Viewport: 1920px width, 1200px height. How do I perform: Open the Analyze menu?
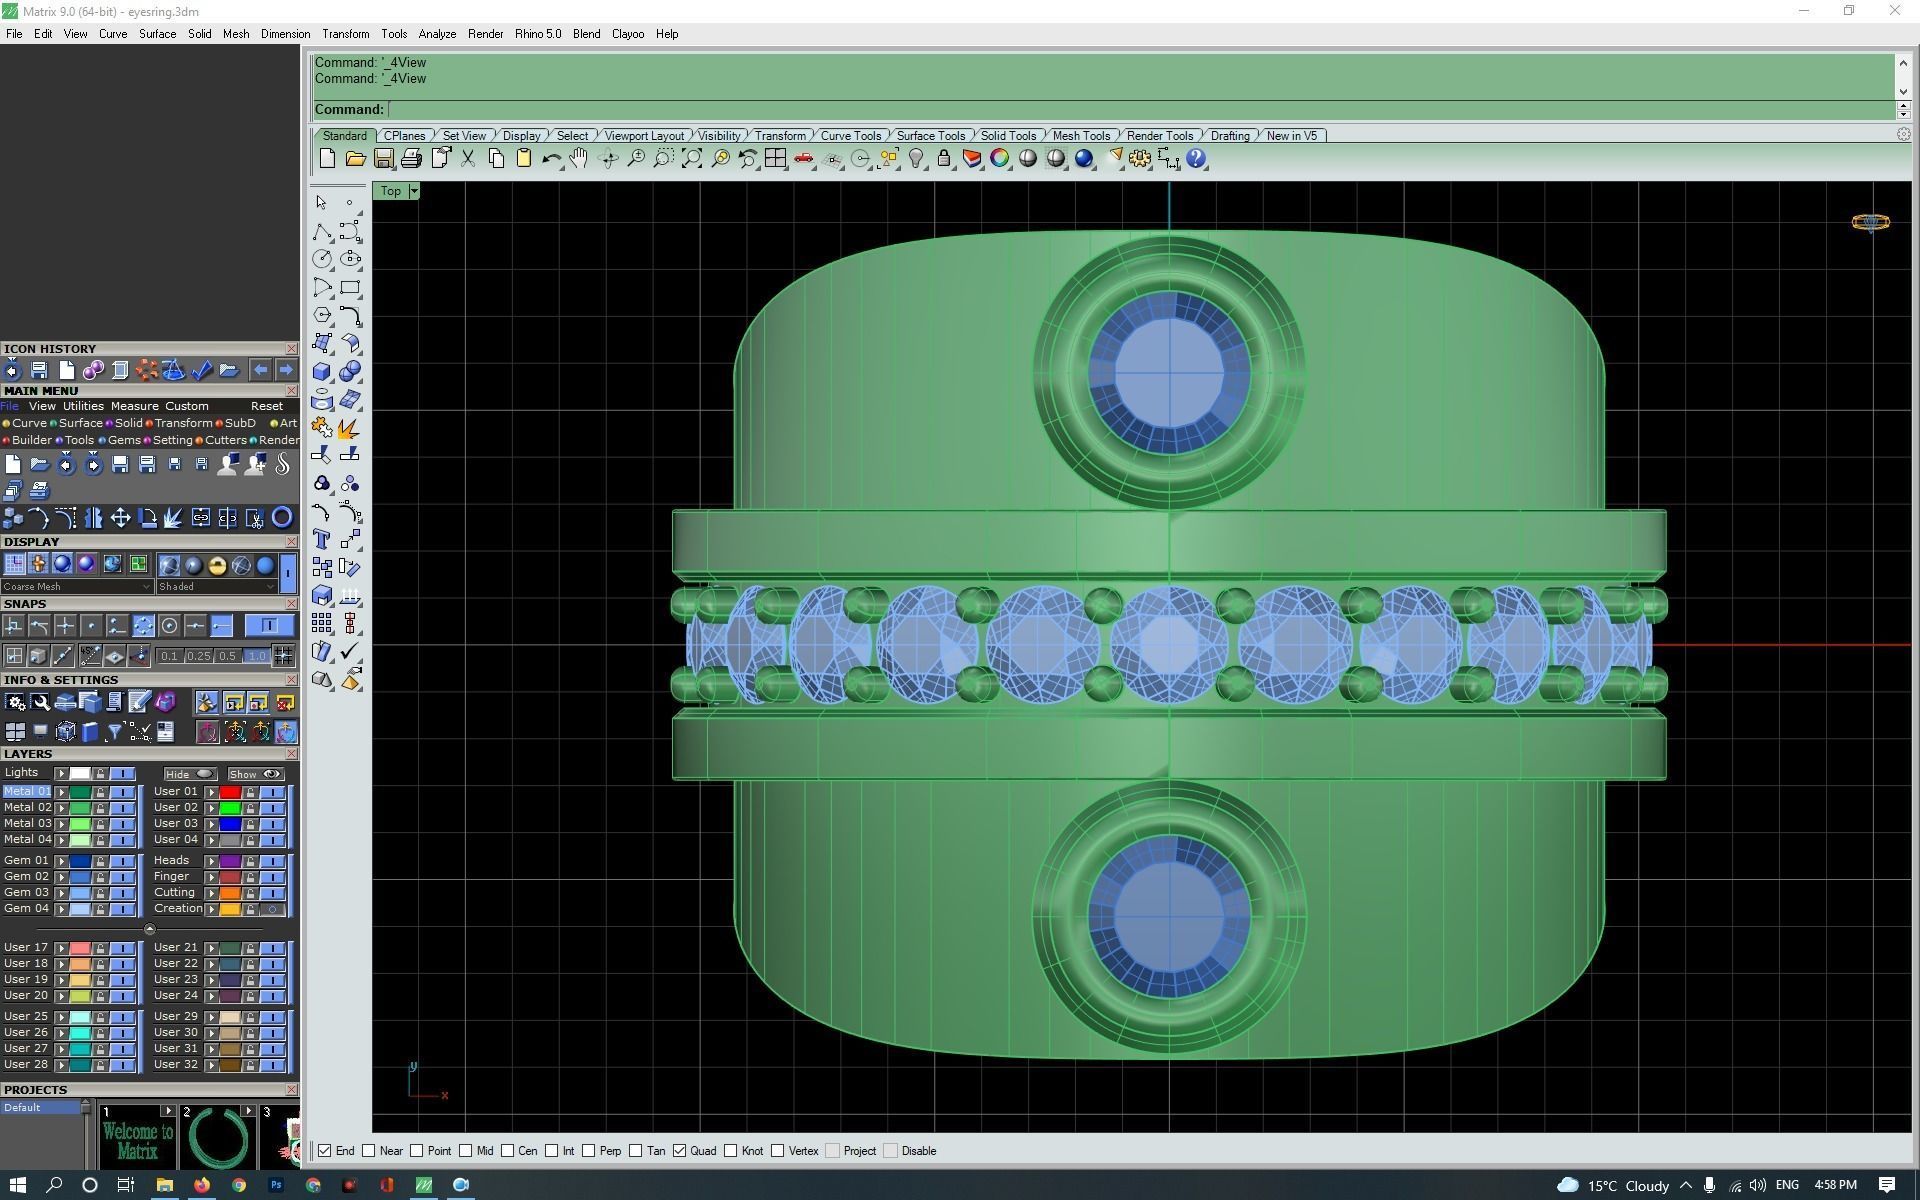click(x=437, y=34)
